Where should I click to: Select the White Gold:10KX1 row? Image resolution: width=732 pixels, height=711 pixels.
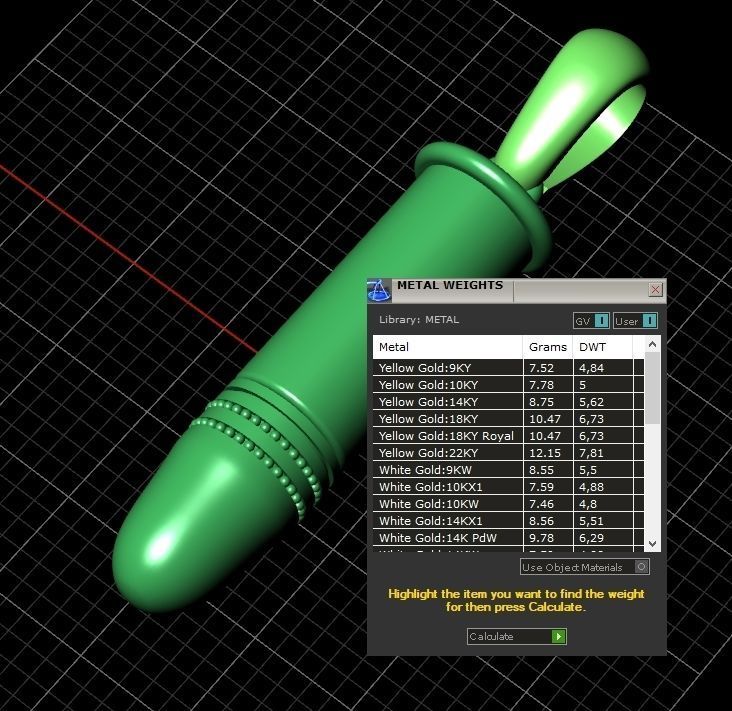508,486
